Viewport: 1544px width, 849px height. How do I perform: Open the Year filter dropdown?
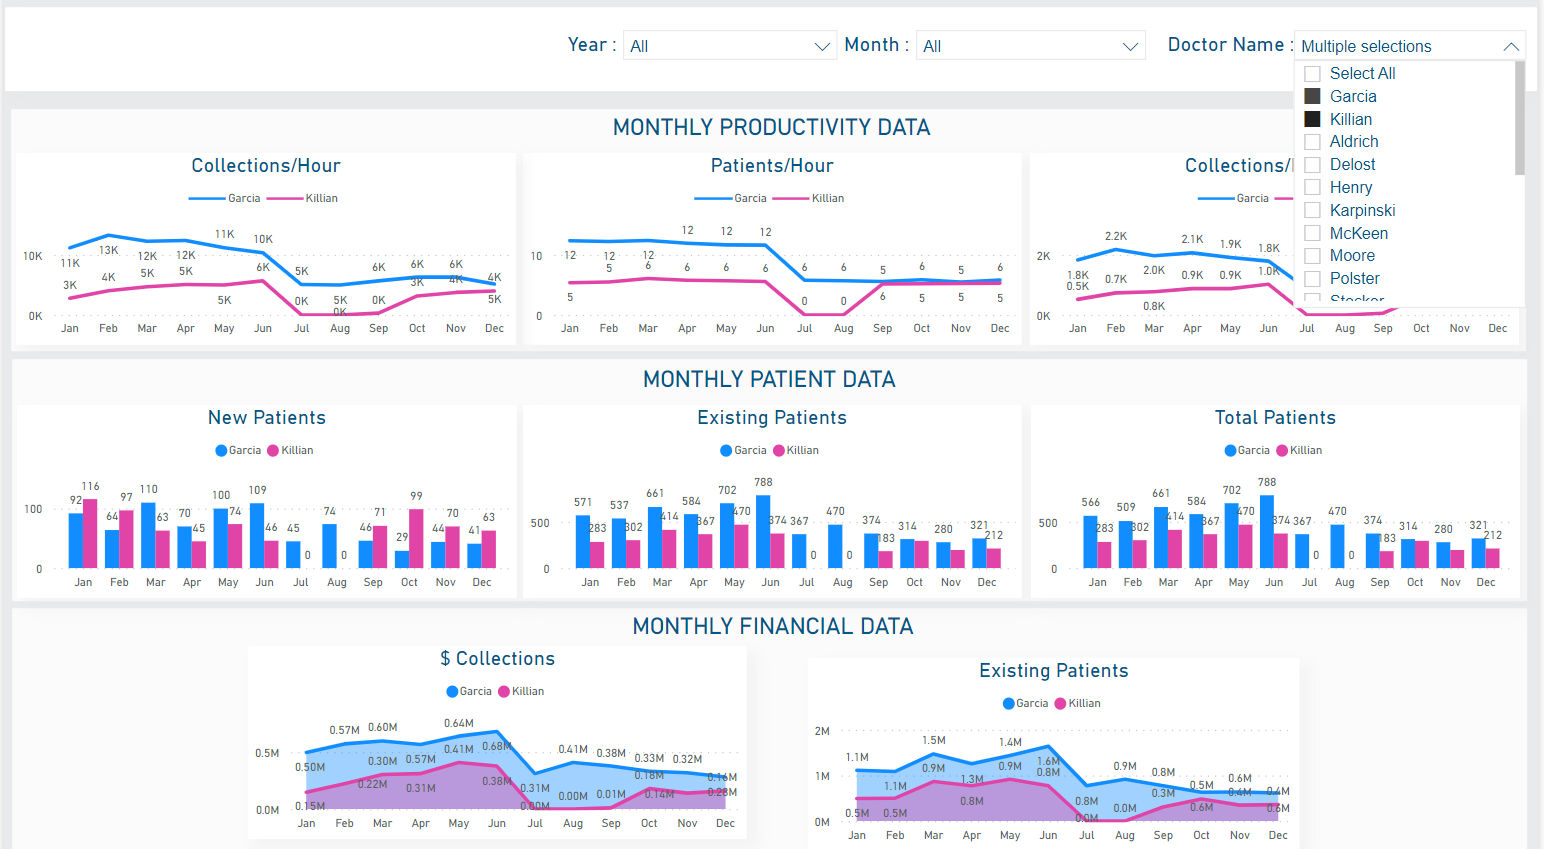tap(729, 46)
